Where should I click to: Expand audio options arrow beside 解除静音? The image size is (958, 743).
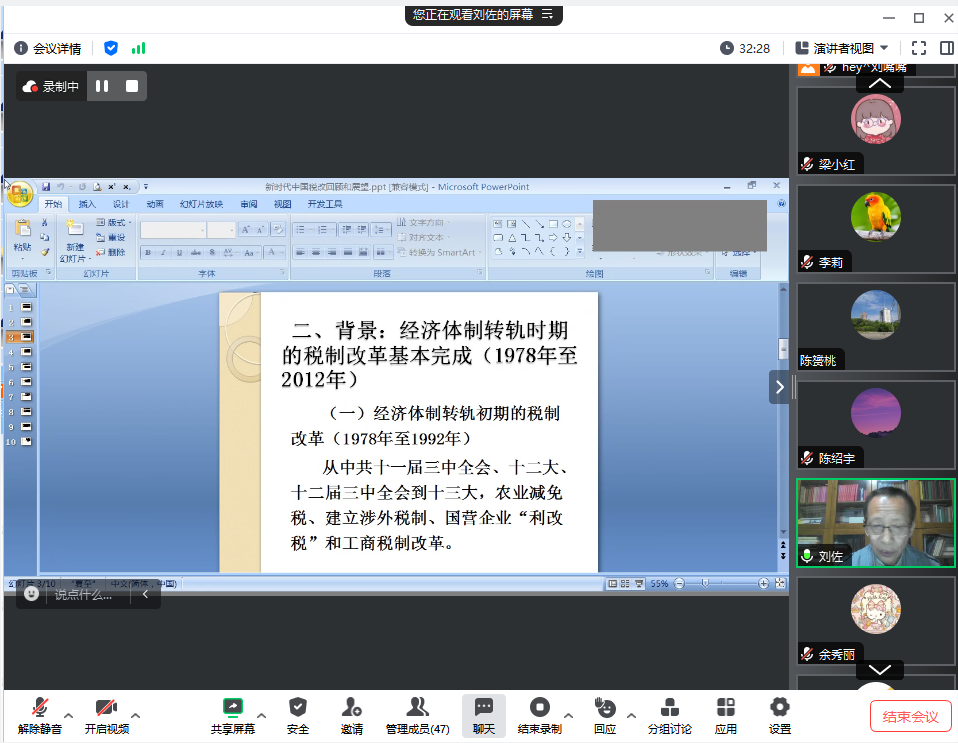tap(69, 714)
